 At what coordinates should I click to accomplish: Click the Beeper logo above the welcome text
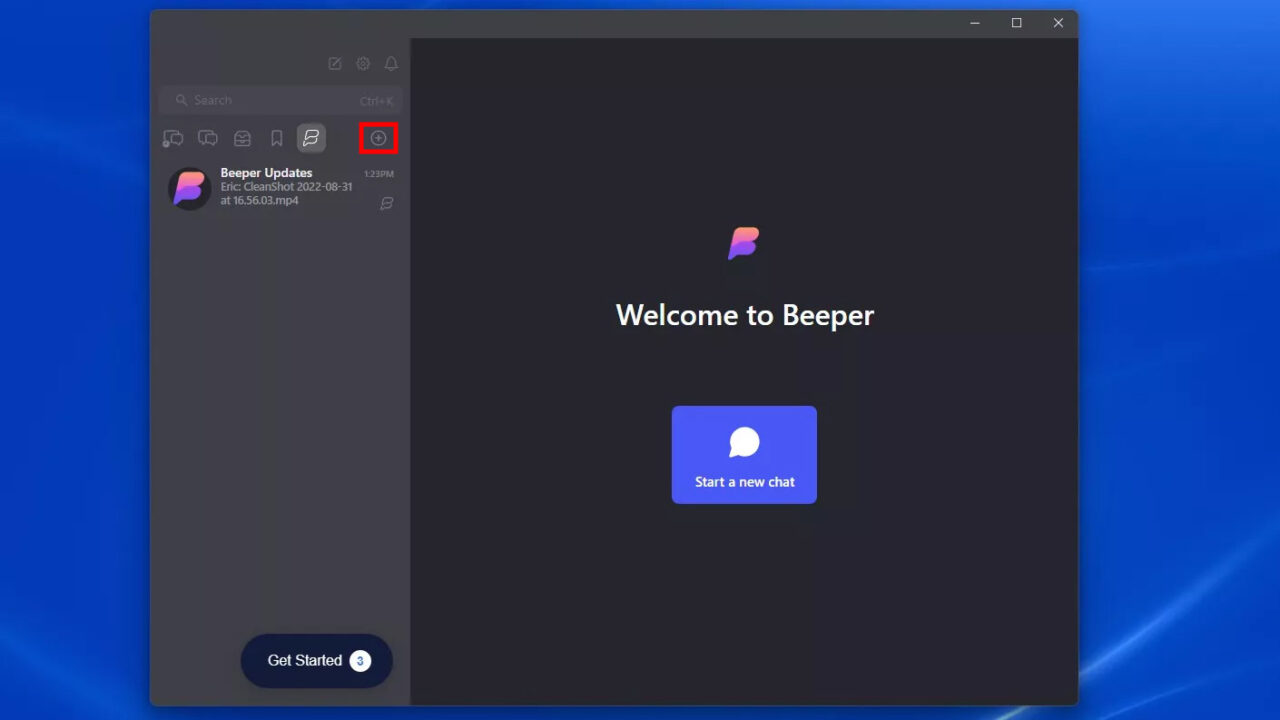744,242
